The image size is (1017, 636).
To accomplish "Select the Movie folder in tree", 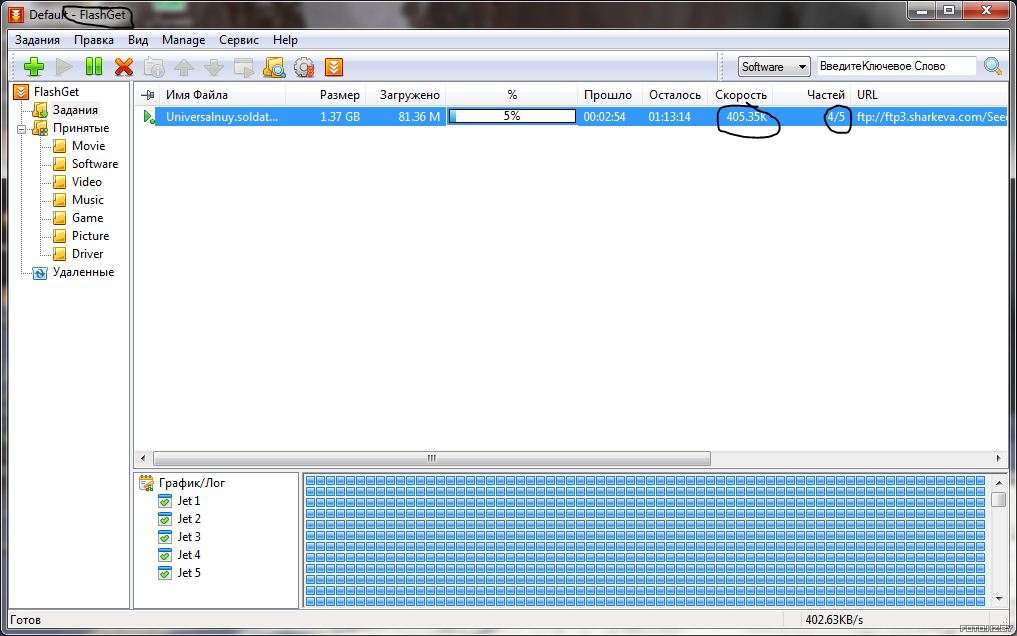I will tap(88, 146).
